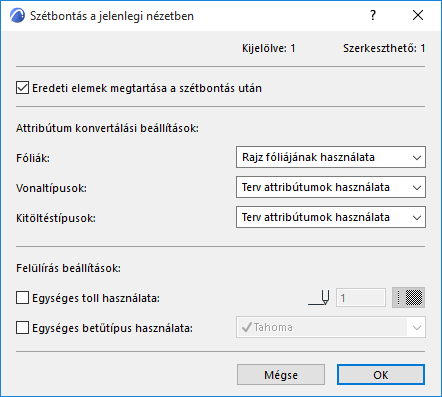The height and width of the screenshot is (397, 442).
Task: Click the pen icon beside pen number
Action: (x=319, y=298)
